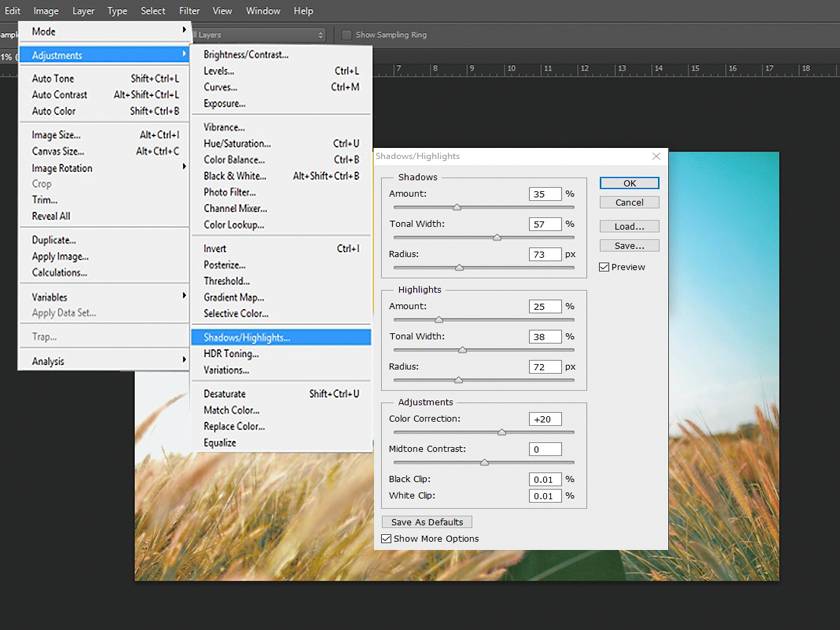Click OK in the Shadows/Highlights dialog
Screen dimensions: 840x630
(629, 183)
